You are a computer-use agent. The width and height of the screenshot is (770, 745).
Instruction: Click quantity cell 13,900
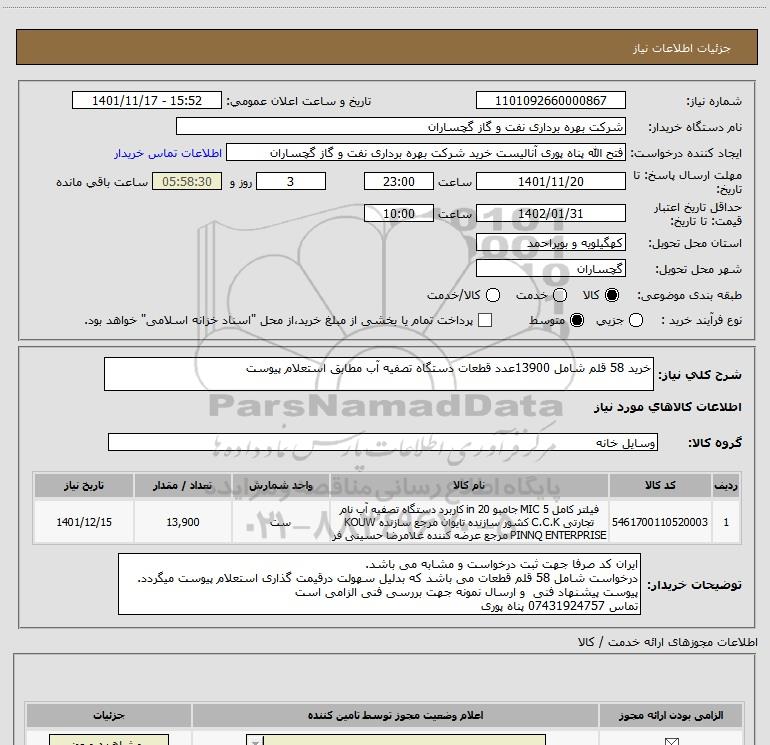point(183,522)
